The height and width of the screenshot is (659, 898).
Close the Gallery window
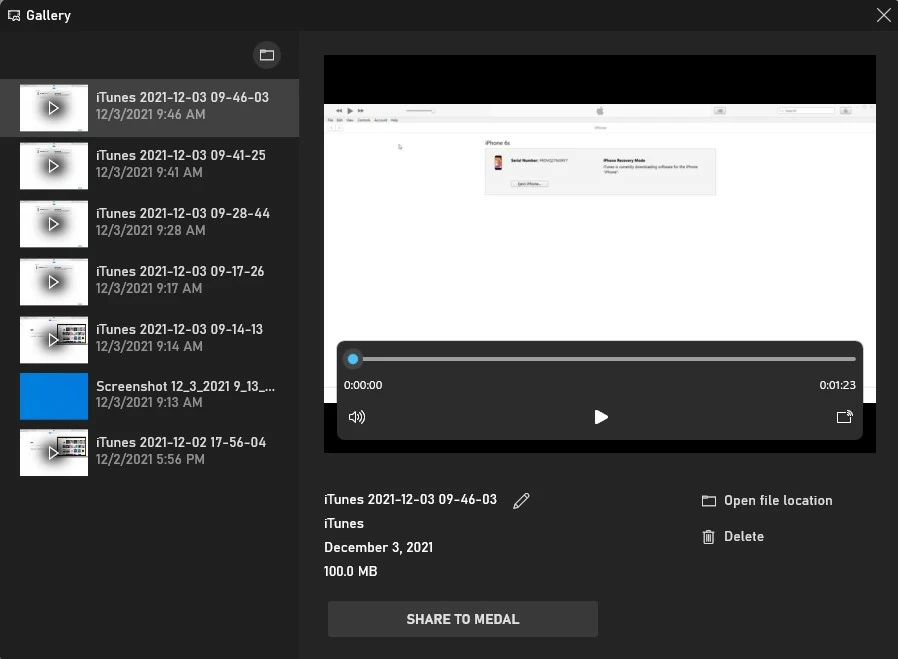tap(883, 15)
